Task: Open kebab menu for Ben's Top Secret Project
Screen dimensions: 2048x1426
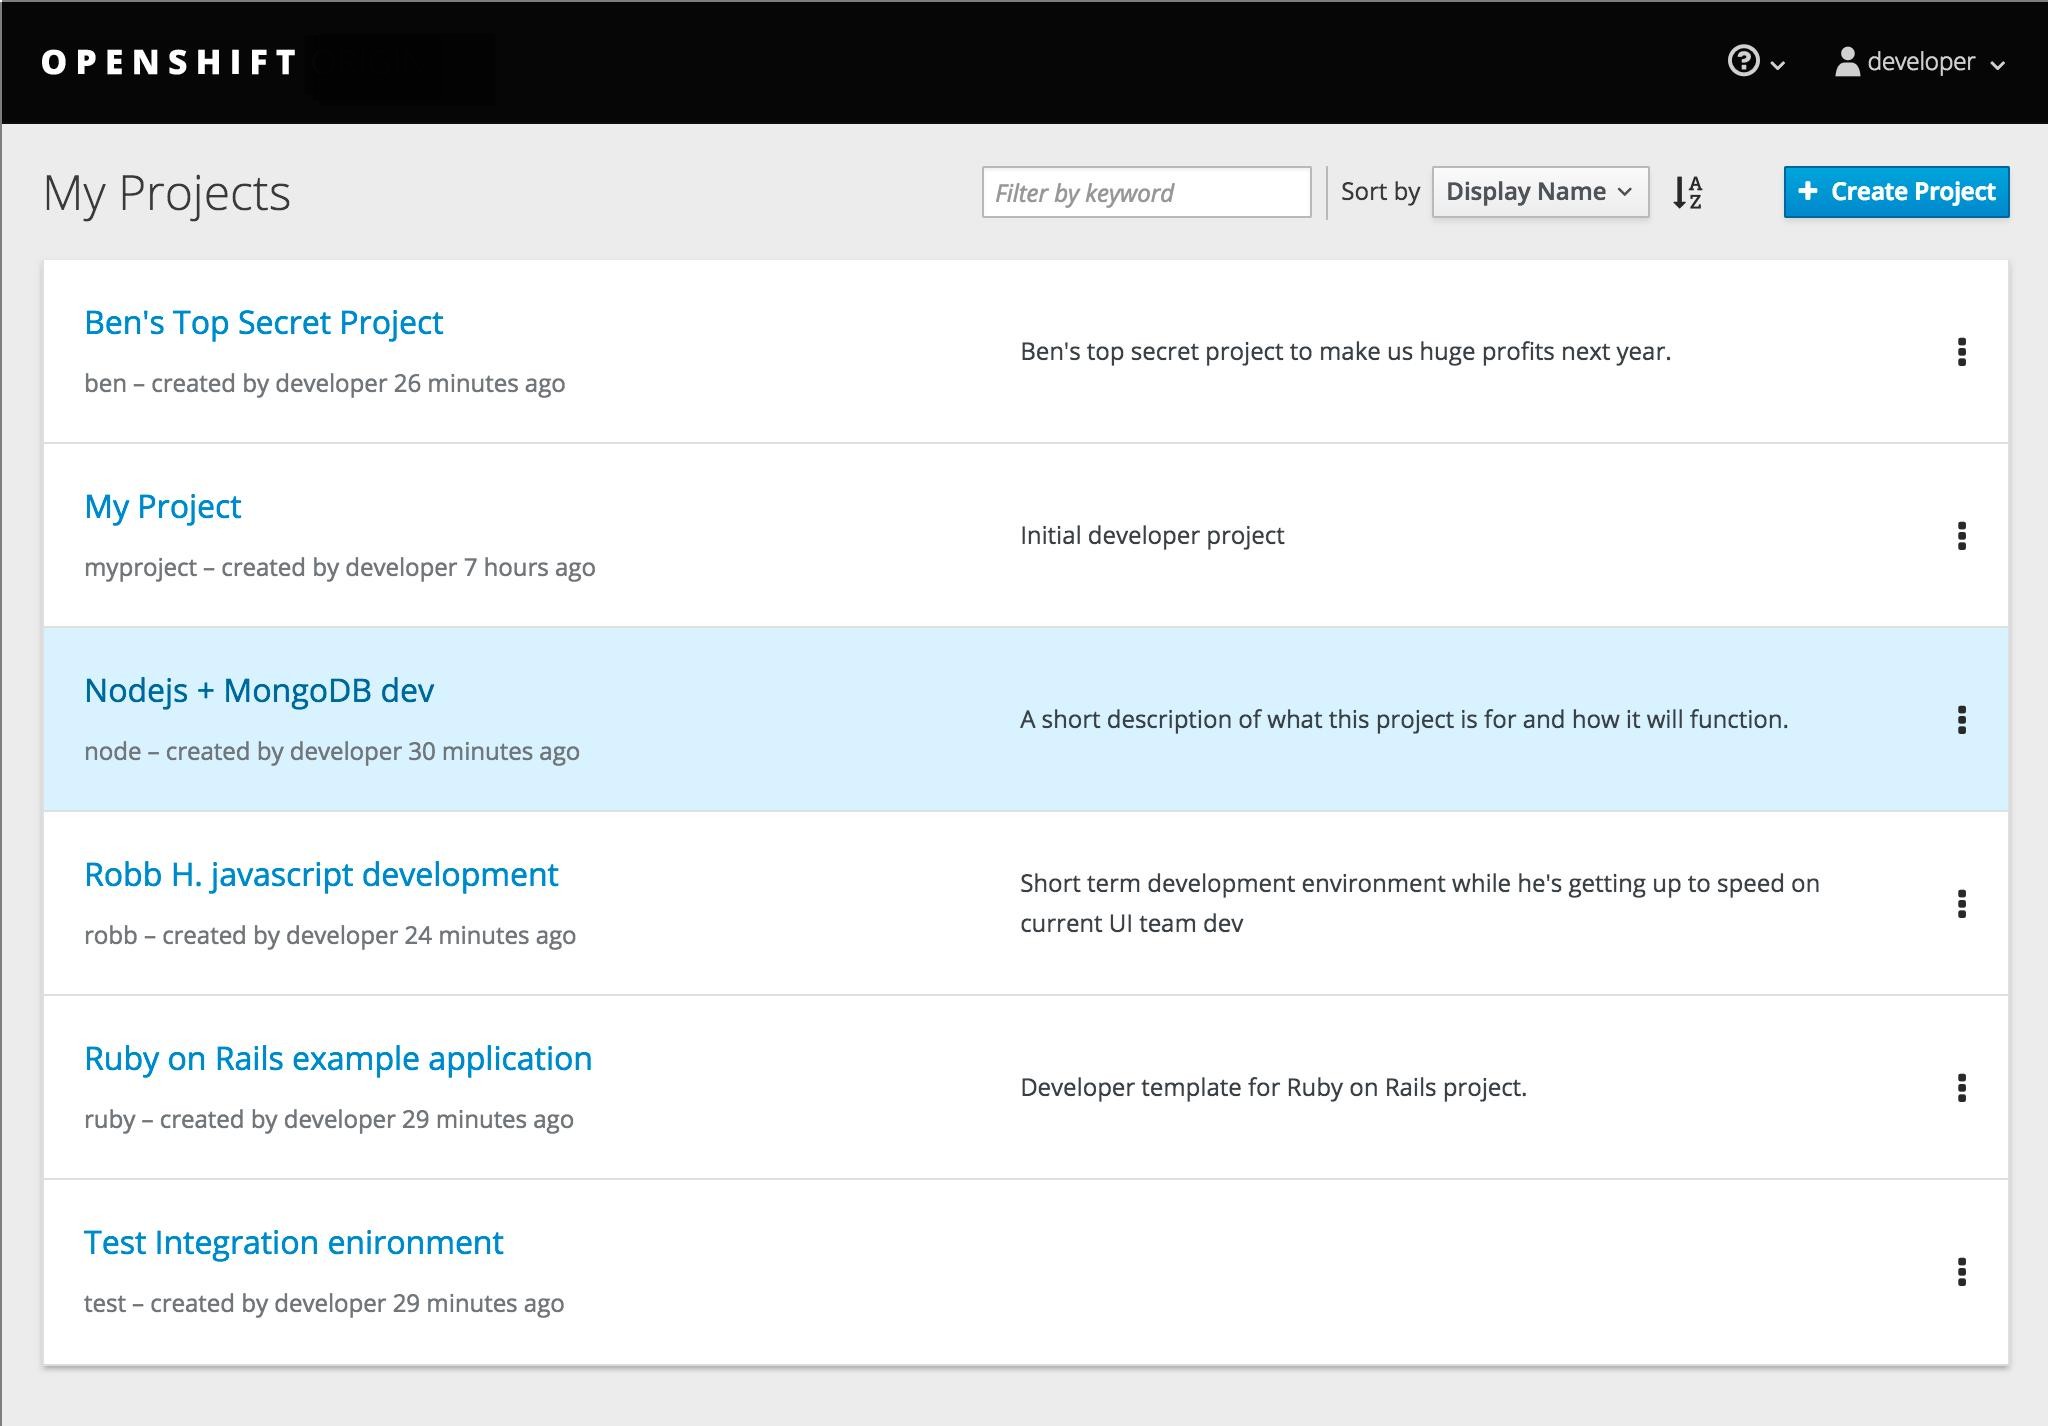Action: click(x=1961, y=352)
